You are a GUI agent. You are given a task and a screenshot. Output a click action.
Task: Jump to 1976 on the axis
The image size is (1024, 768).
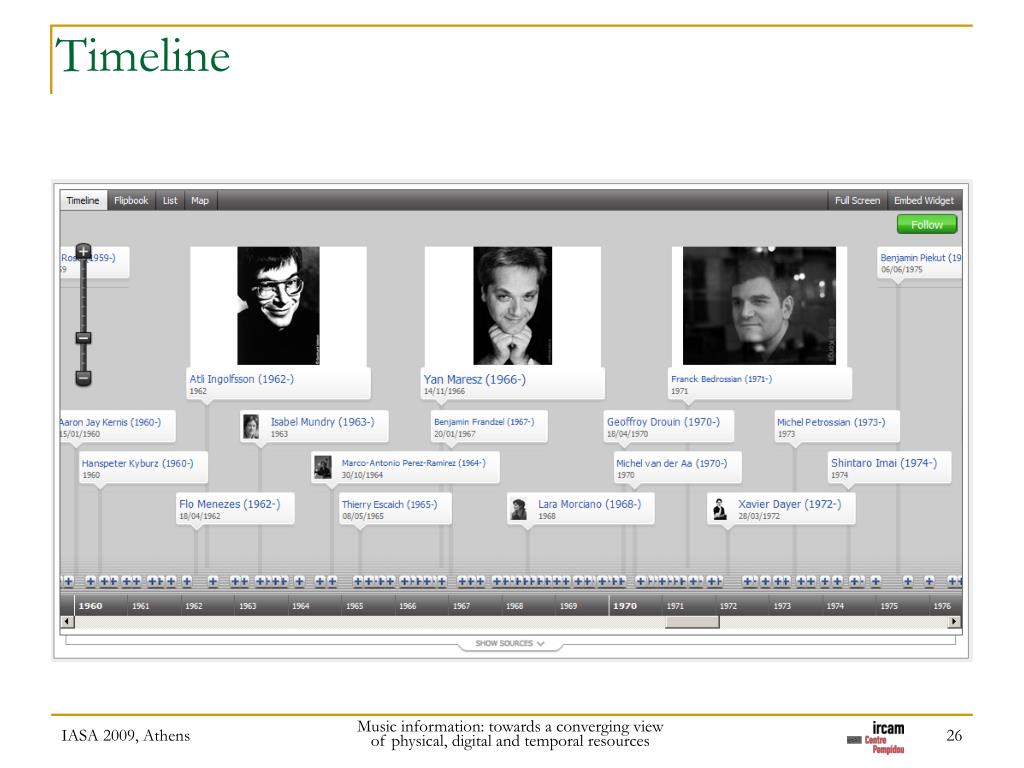[942, 606]
